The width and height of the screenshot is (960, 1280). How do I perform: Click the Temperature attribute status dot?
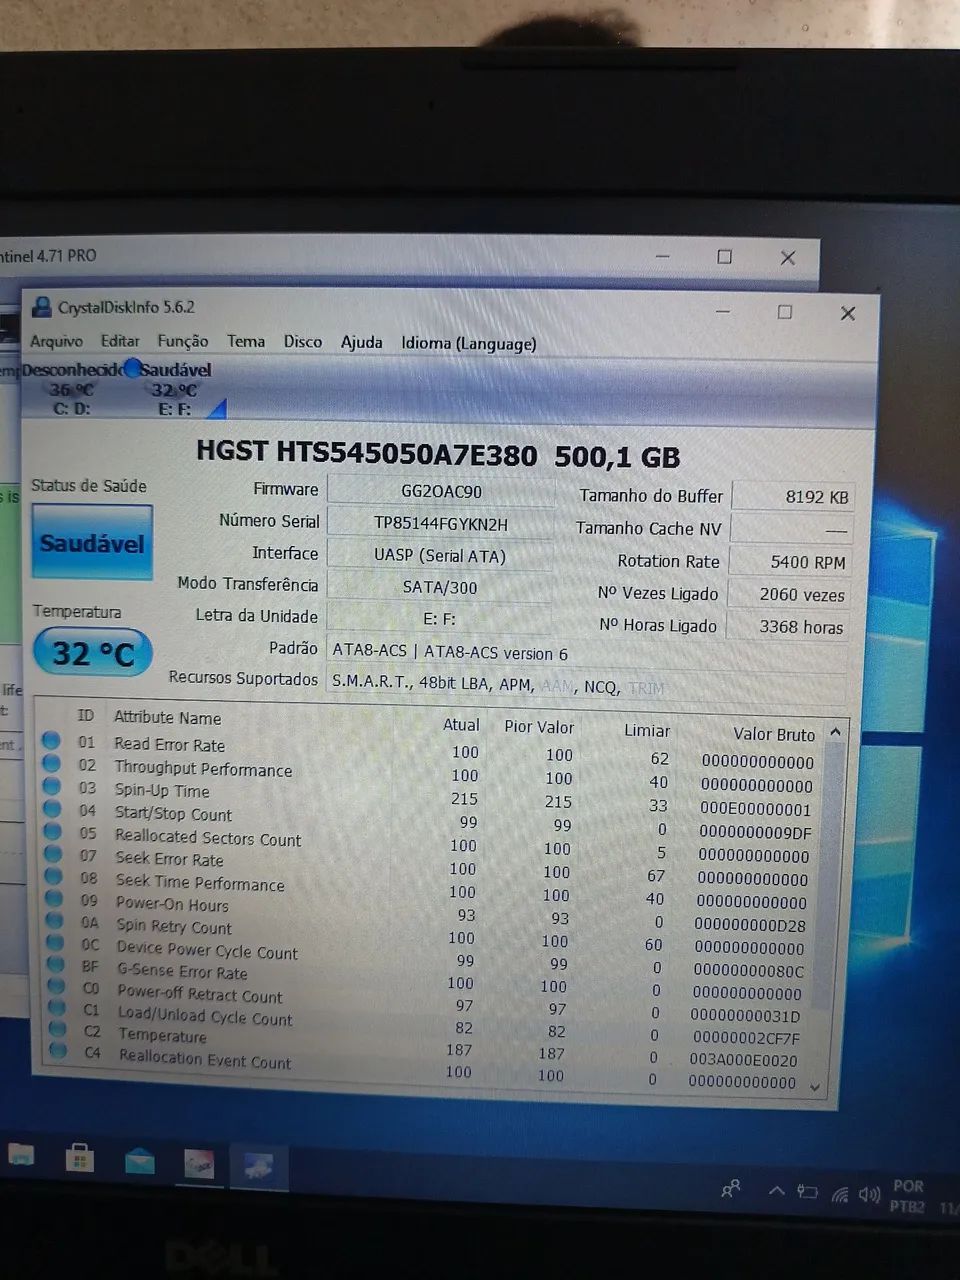(x=58, y=1029)
